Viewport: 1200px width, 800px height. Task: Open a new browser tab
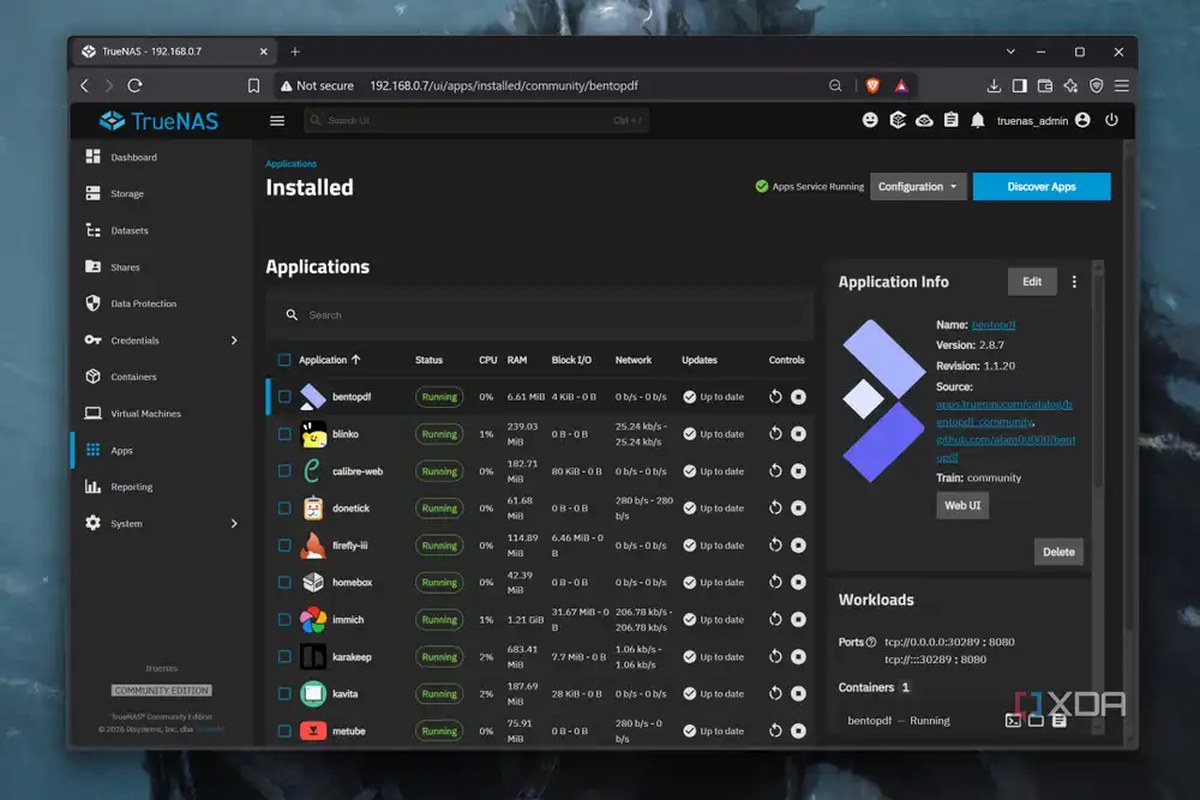tap(295, 52)
